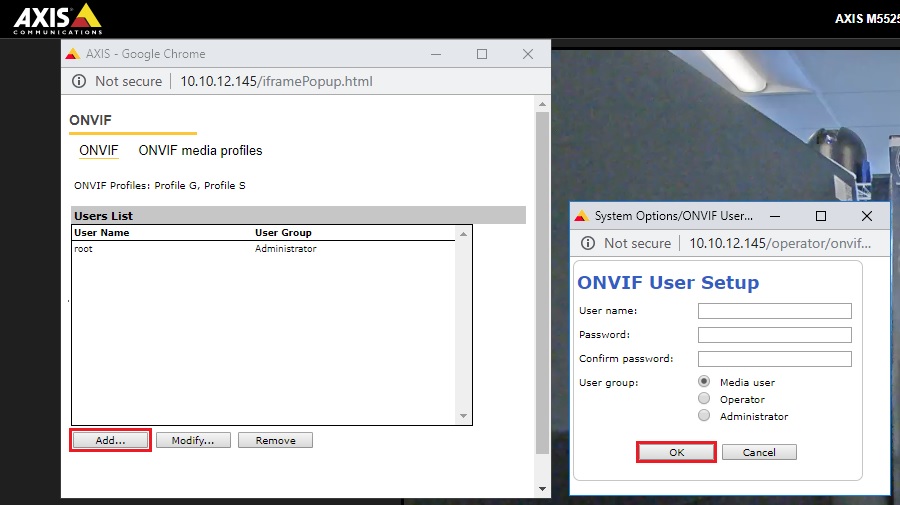Select the Operator user group option
Screen dimensions: 900x505
coord(704,399)
